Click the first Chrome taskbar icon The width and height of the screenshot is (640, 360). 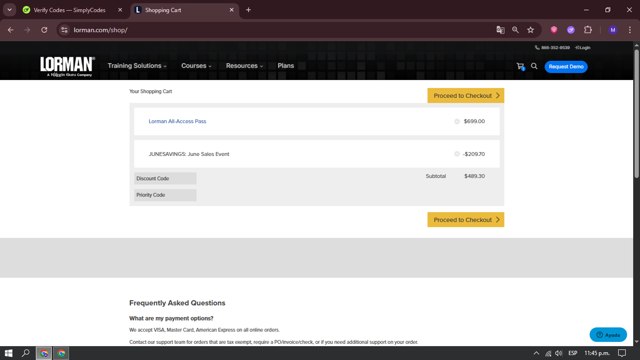(x=44, y=353)
